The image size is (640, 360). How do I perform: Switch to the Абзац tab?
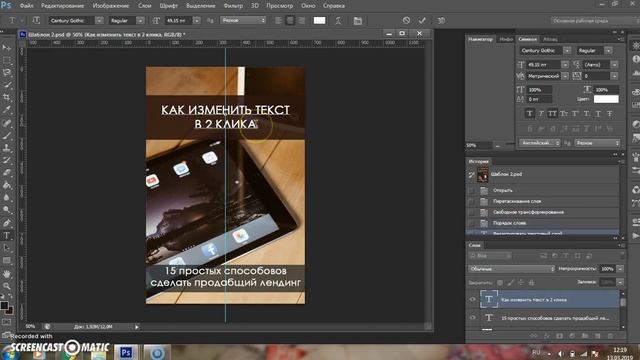pyautogui.click(x=550, y=39)
